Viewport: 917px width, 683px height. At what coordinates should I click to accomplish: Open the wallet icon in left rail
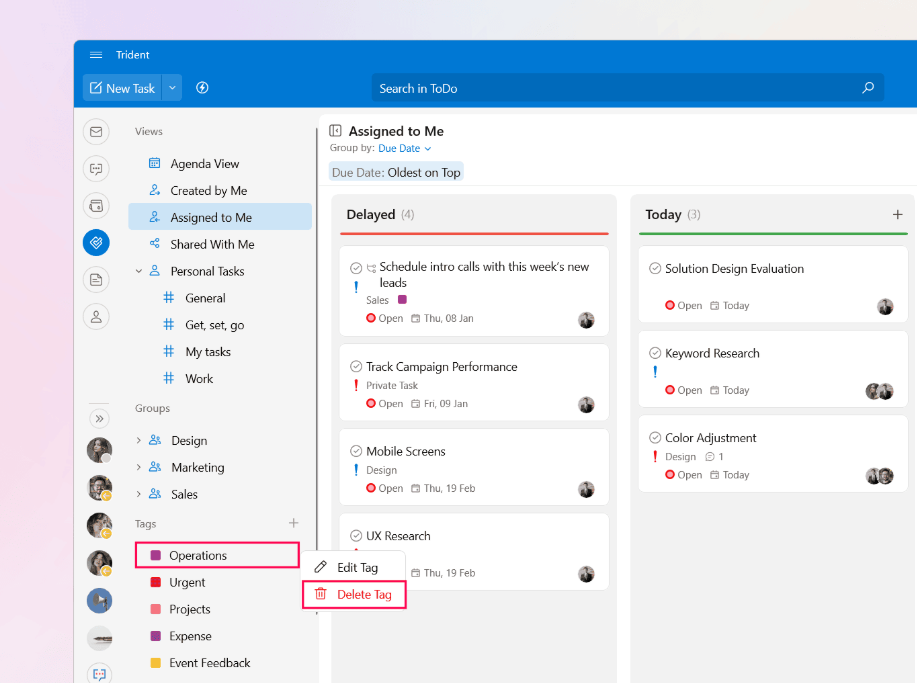96,206
